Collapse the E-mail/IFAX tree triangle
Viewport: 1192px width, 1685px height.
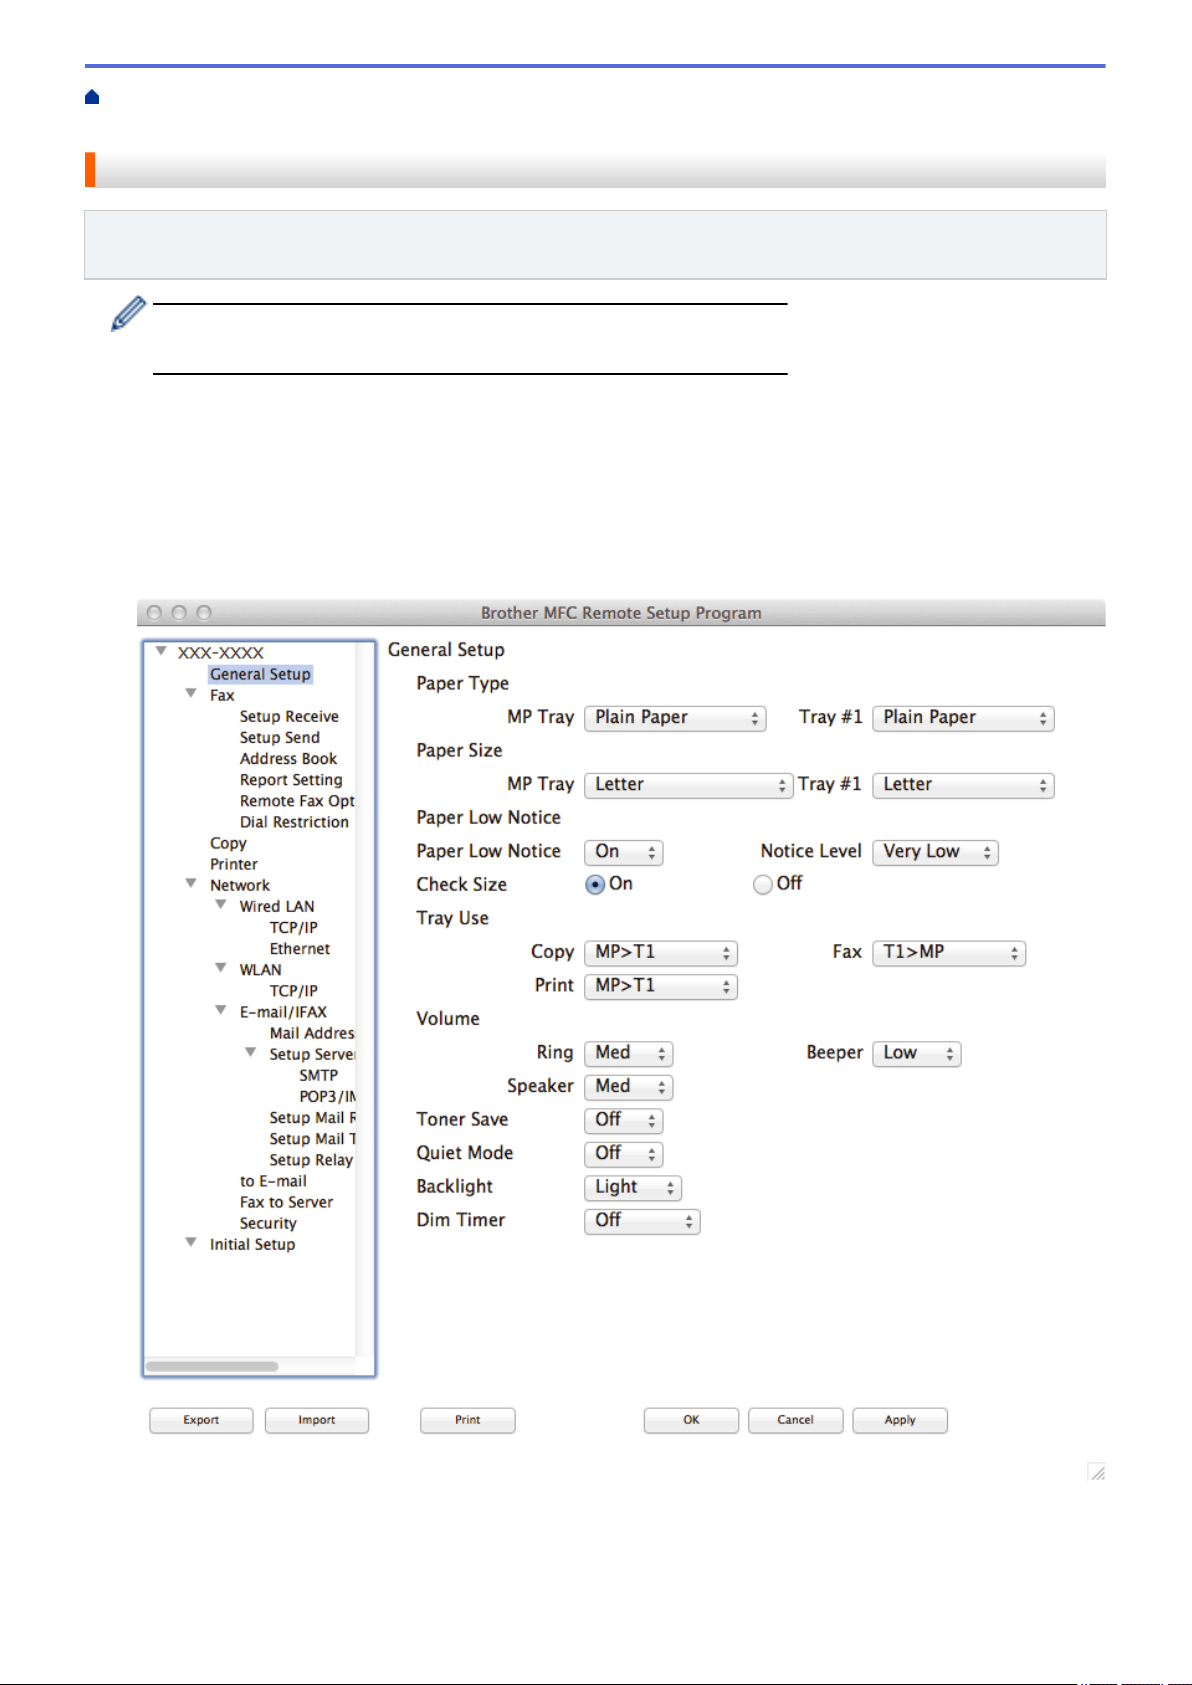[x=221, y=1010]
